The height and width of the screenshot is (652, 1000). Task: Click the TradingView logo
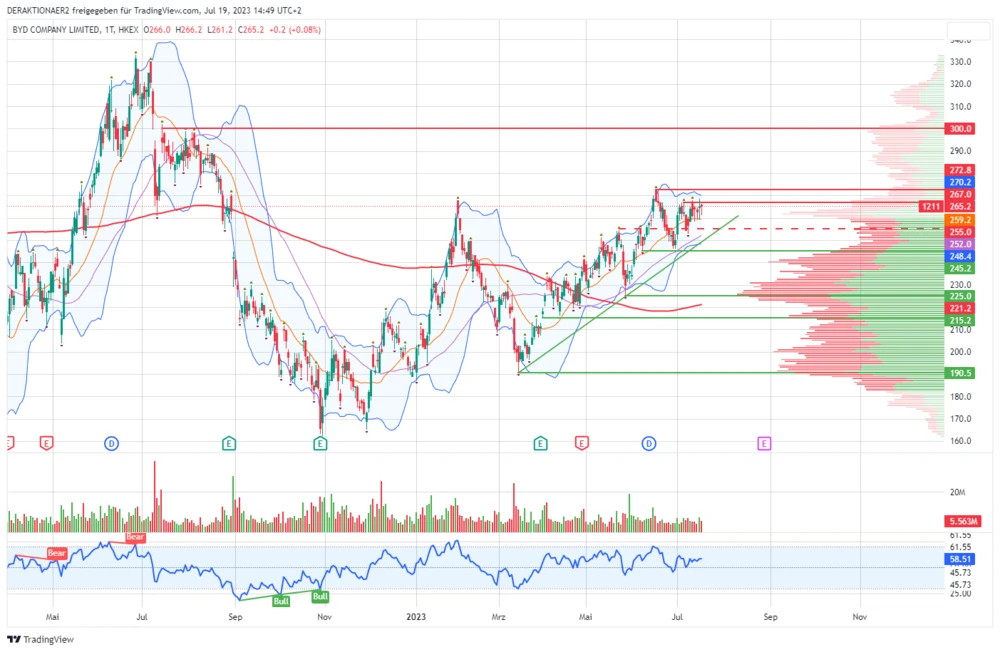pos(34,639)
